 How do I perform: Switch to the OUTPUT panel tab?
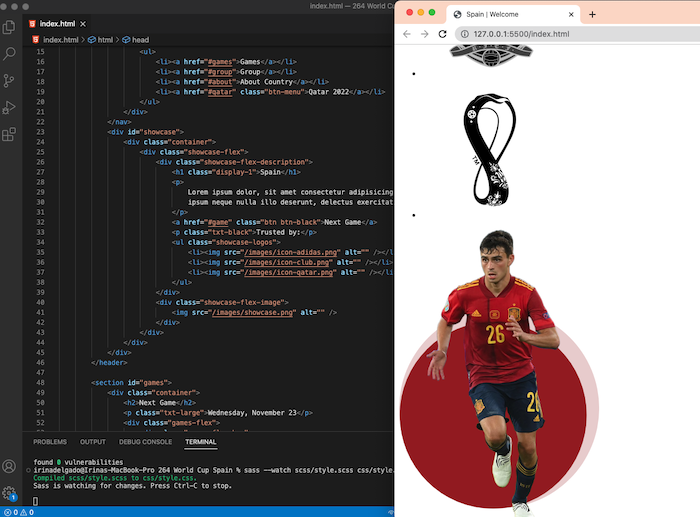coord(92,442)
